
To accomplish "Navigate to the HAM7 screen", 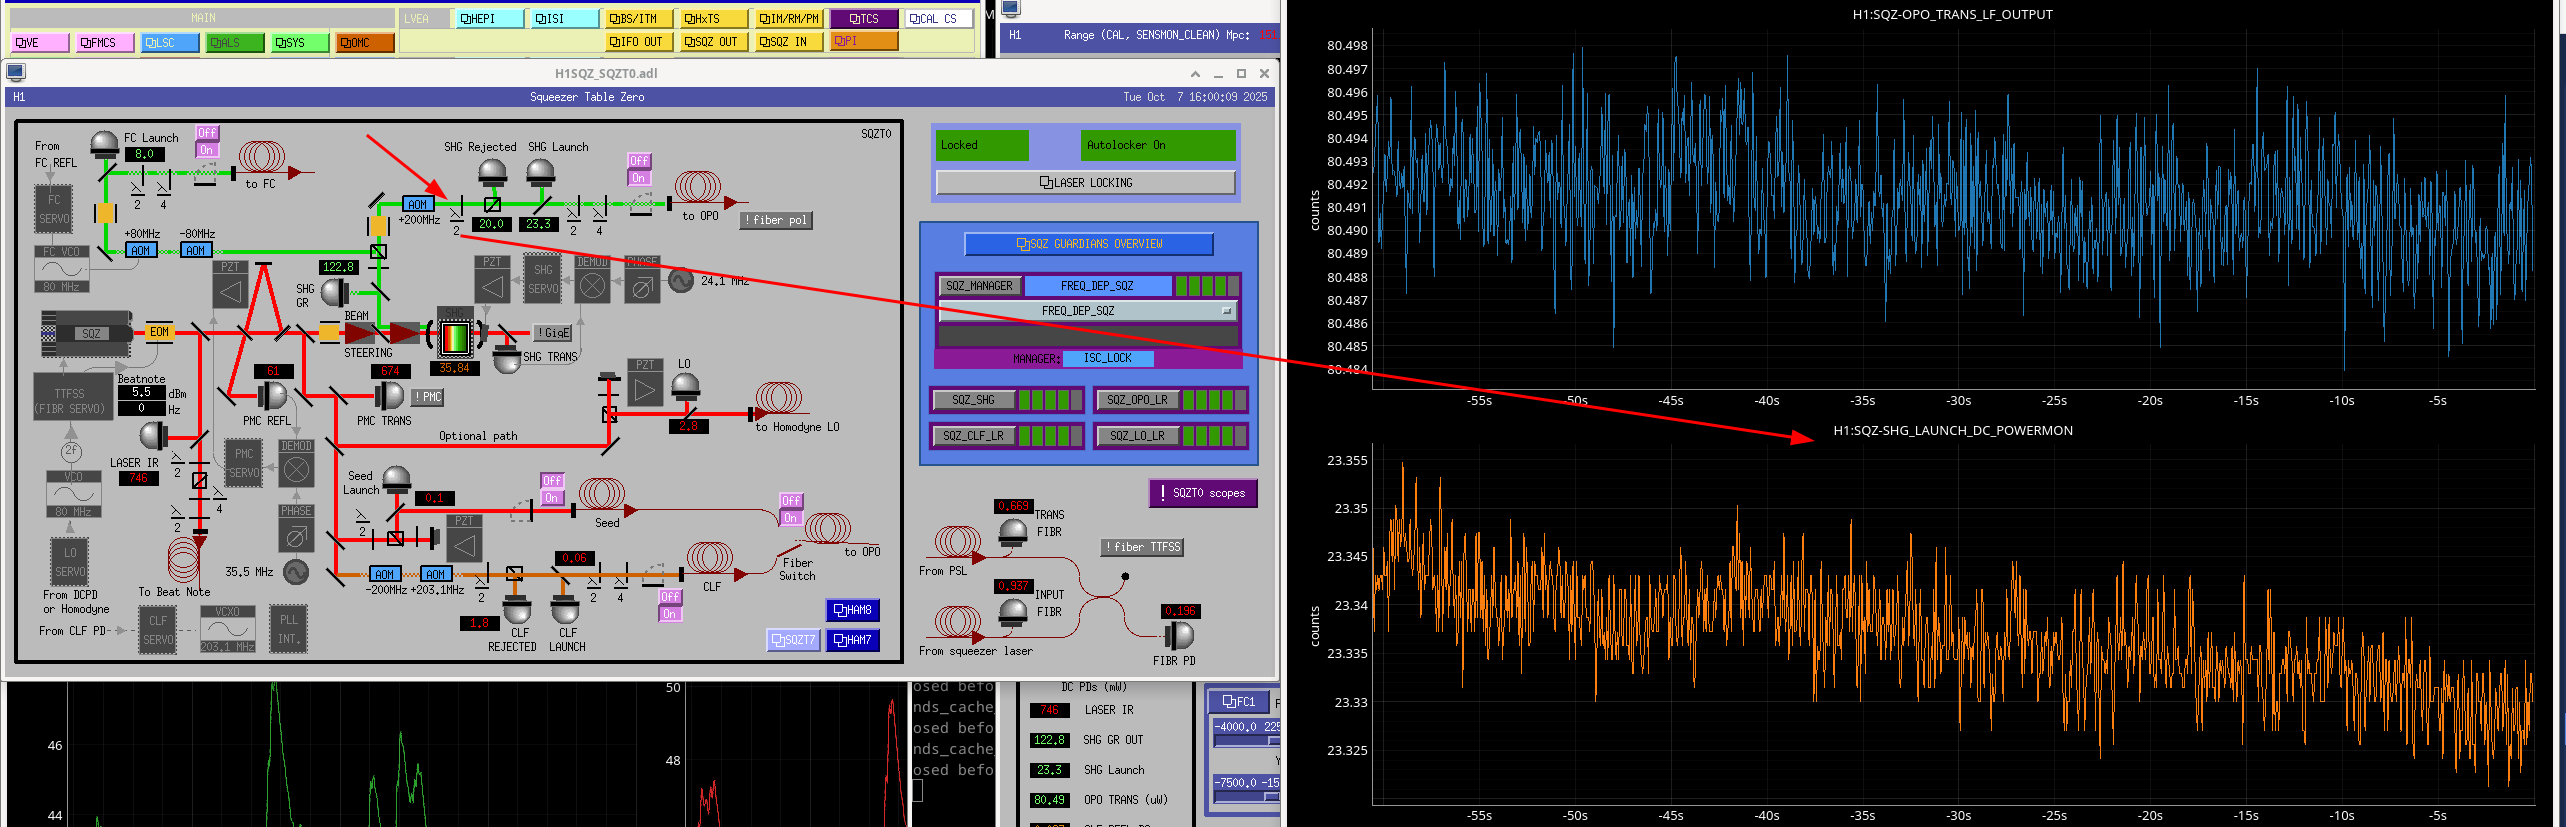I will pyautogui.click(x=852, y=640).
